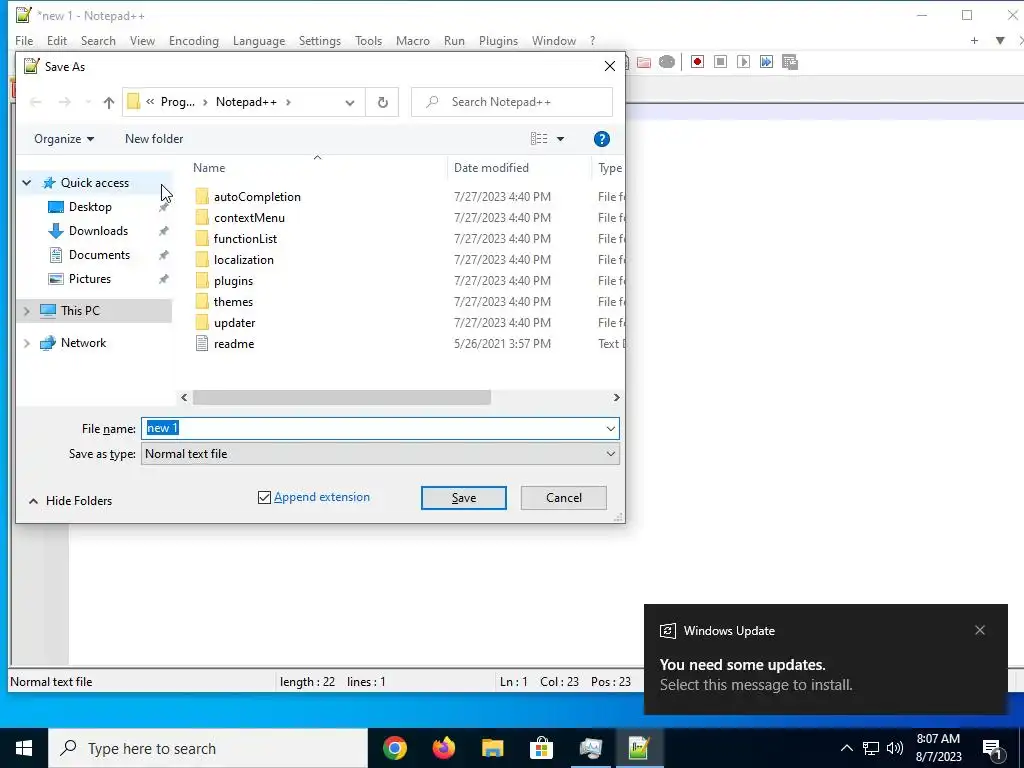Open previous locations dropdown in address bar
This screenshot has width=1024, height=768.
[x=350, y=103]
